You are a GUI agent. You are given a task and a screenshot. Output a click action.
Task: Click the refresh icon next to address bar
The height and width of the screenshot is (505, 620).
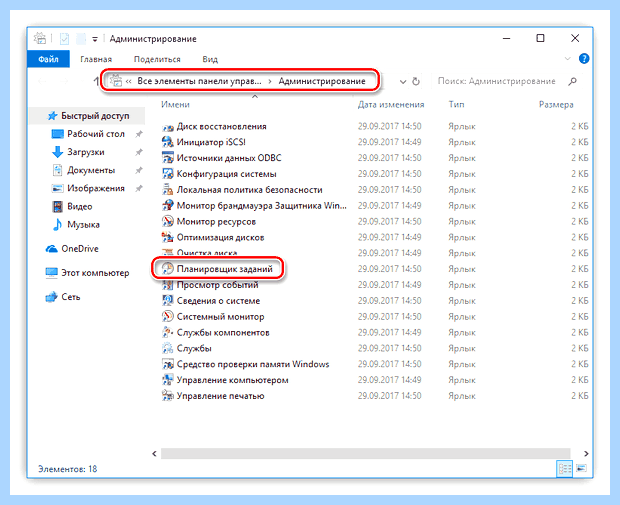[416, 81]
